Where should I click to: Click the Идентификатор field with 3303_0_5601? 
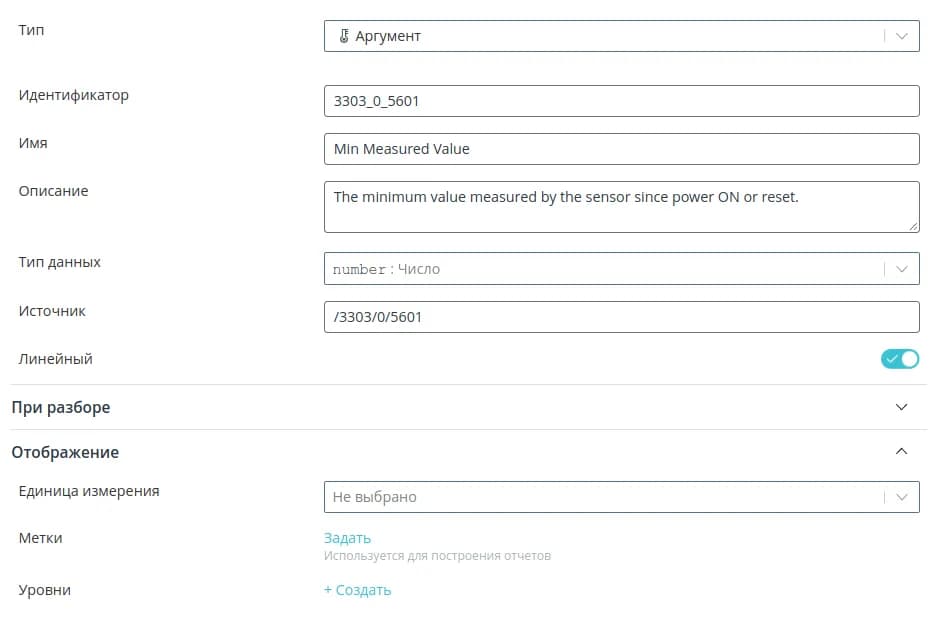[x=620, y=101]
